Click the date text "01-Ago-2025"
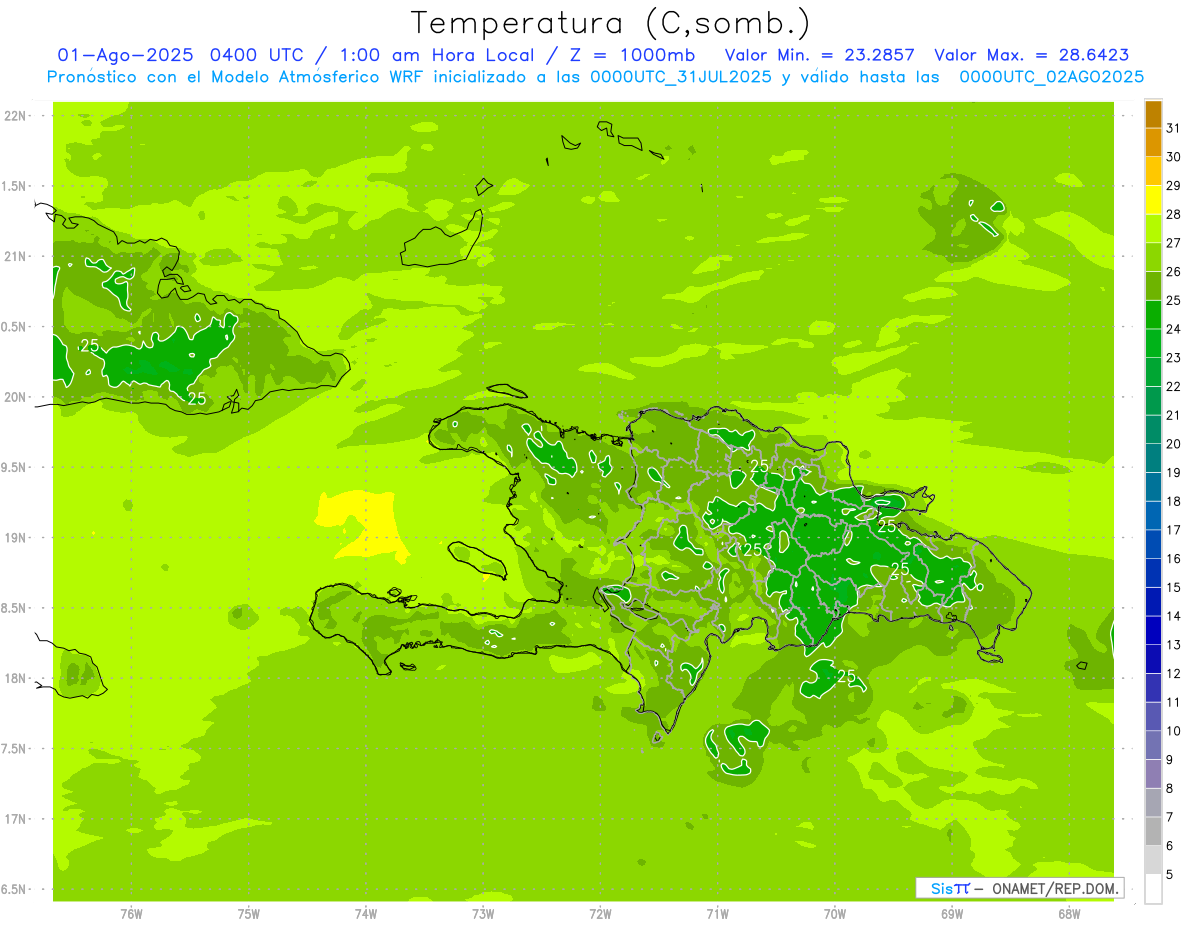 (x=125, y=55)
